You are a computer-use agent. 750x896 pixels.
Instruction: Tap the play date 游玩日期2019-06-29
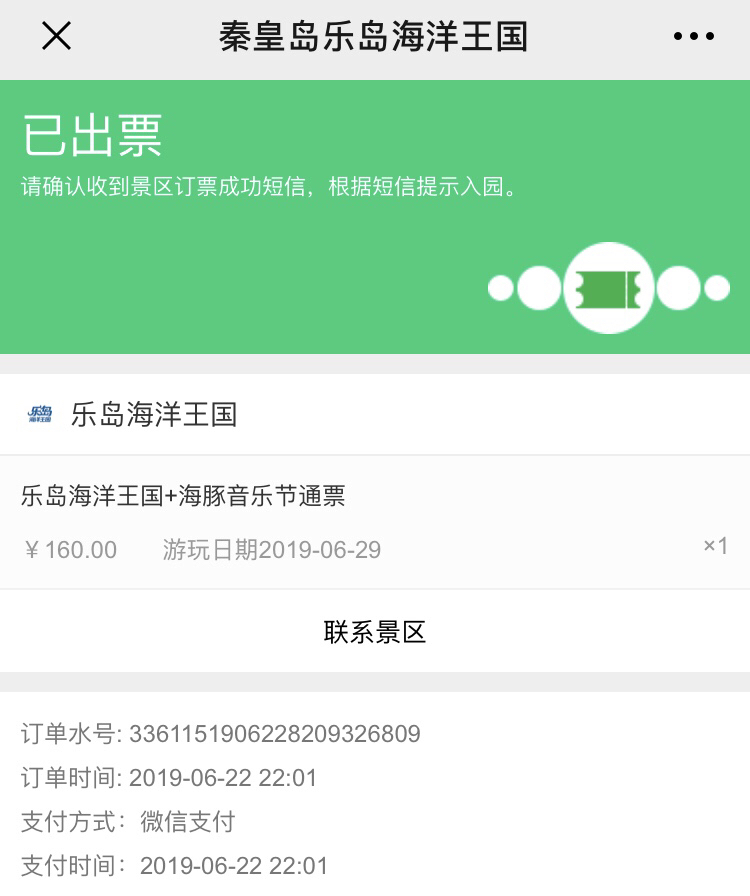(x=272, y=550)
